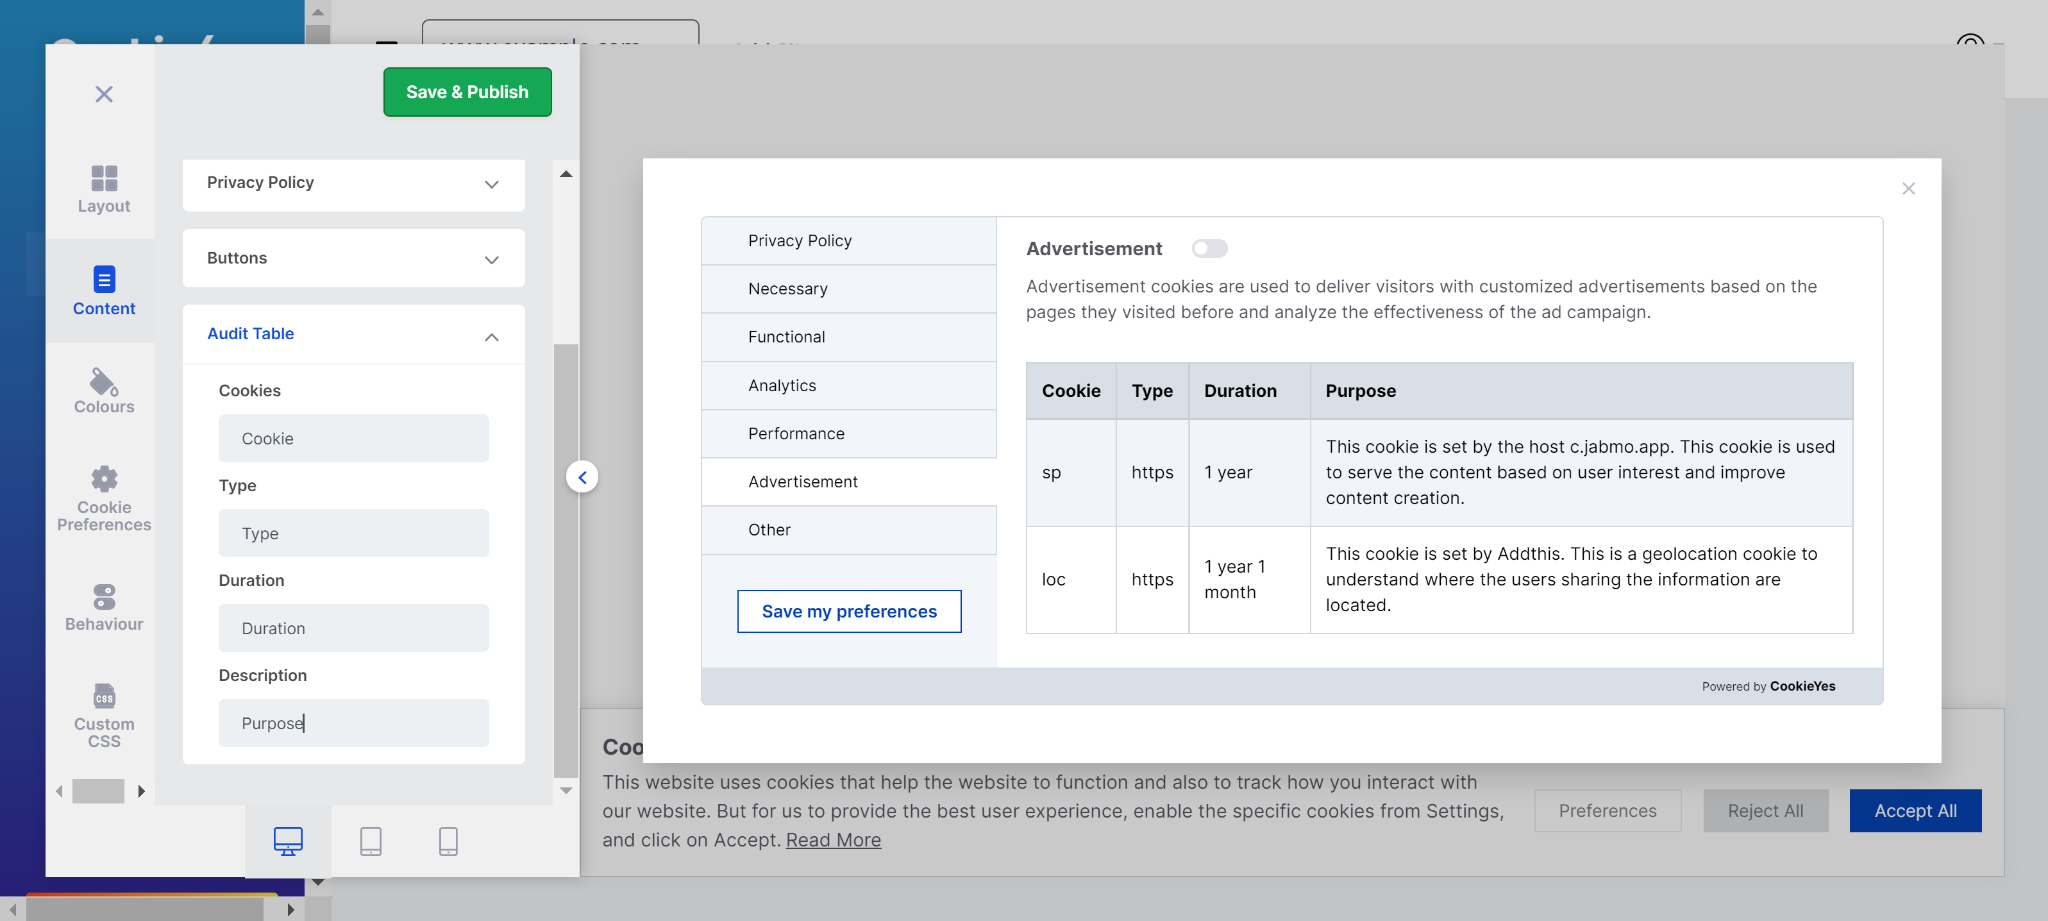Open the Read More link
Viewport: 2048px width, 921px height.
click(833, 840)
